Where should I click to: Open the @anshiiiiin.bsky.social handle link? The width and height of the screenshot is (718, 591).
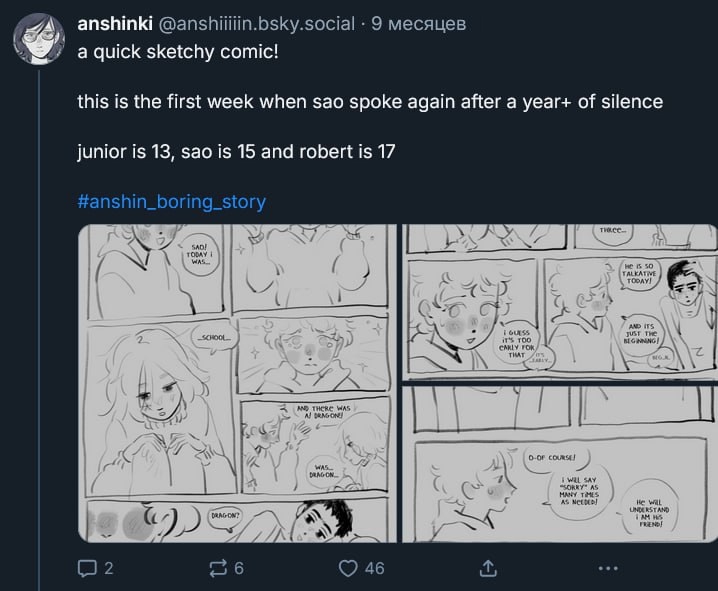coord(256,23)
